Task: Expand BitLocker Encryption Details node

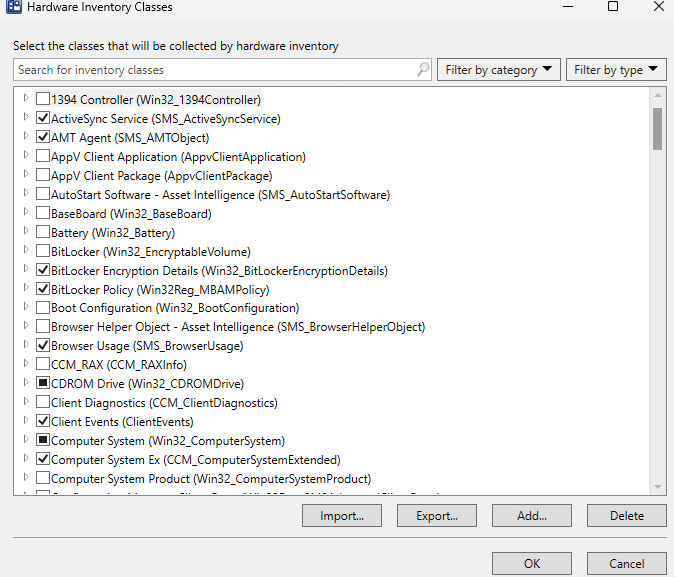Action: point(26,268)
